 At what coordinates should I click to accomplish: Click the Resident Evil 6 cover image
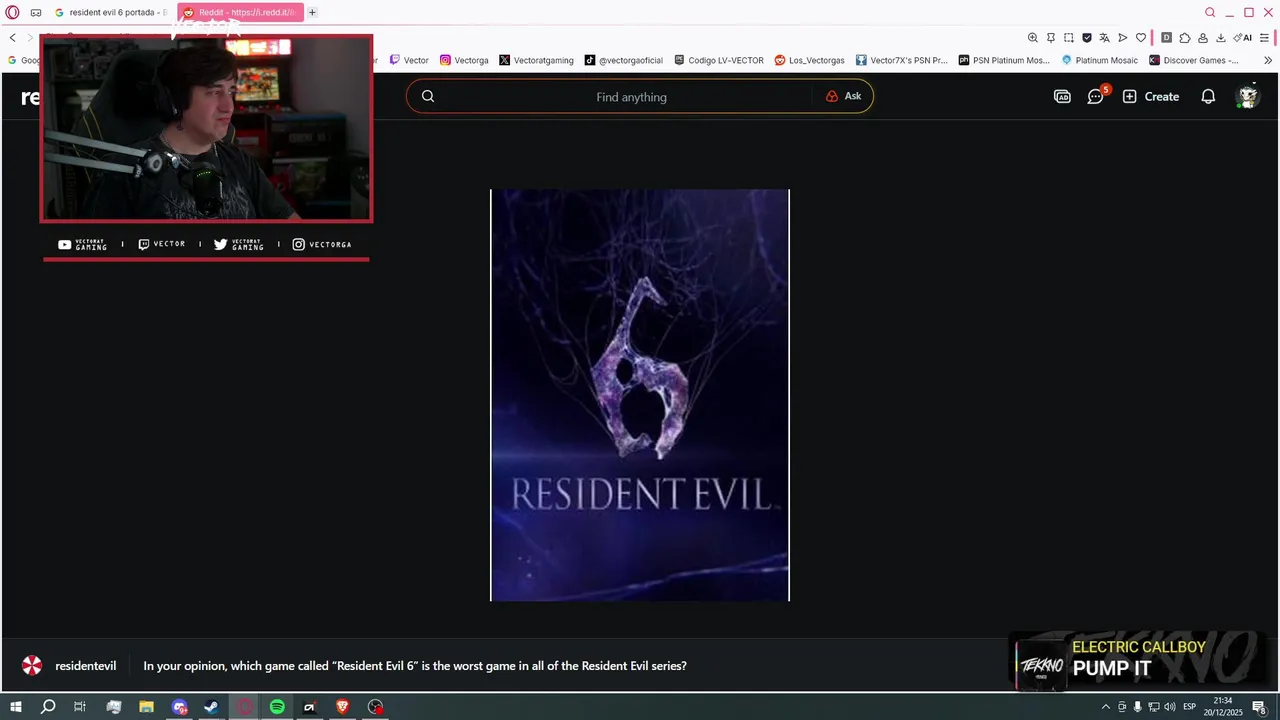[x=640, y=395]
